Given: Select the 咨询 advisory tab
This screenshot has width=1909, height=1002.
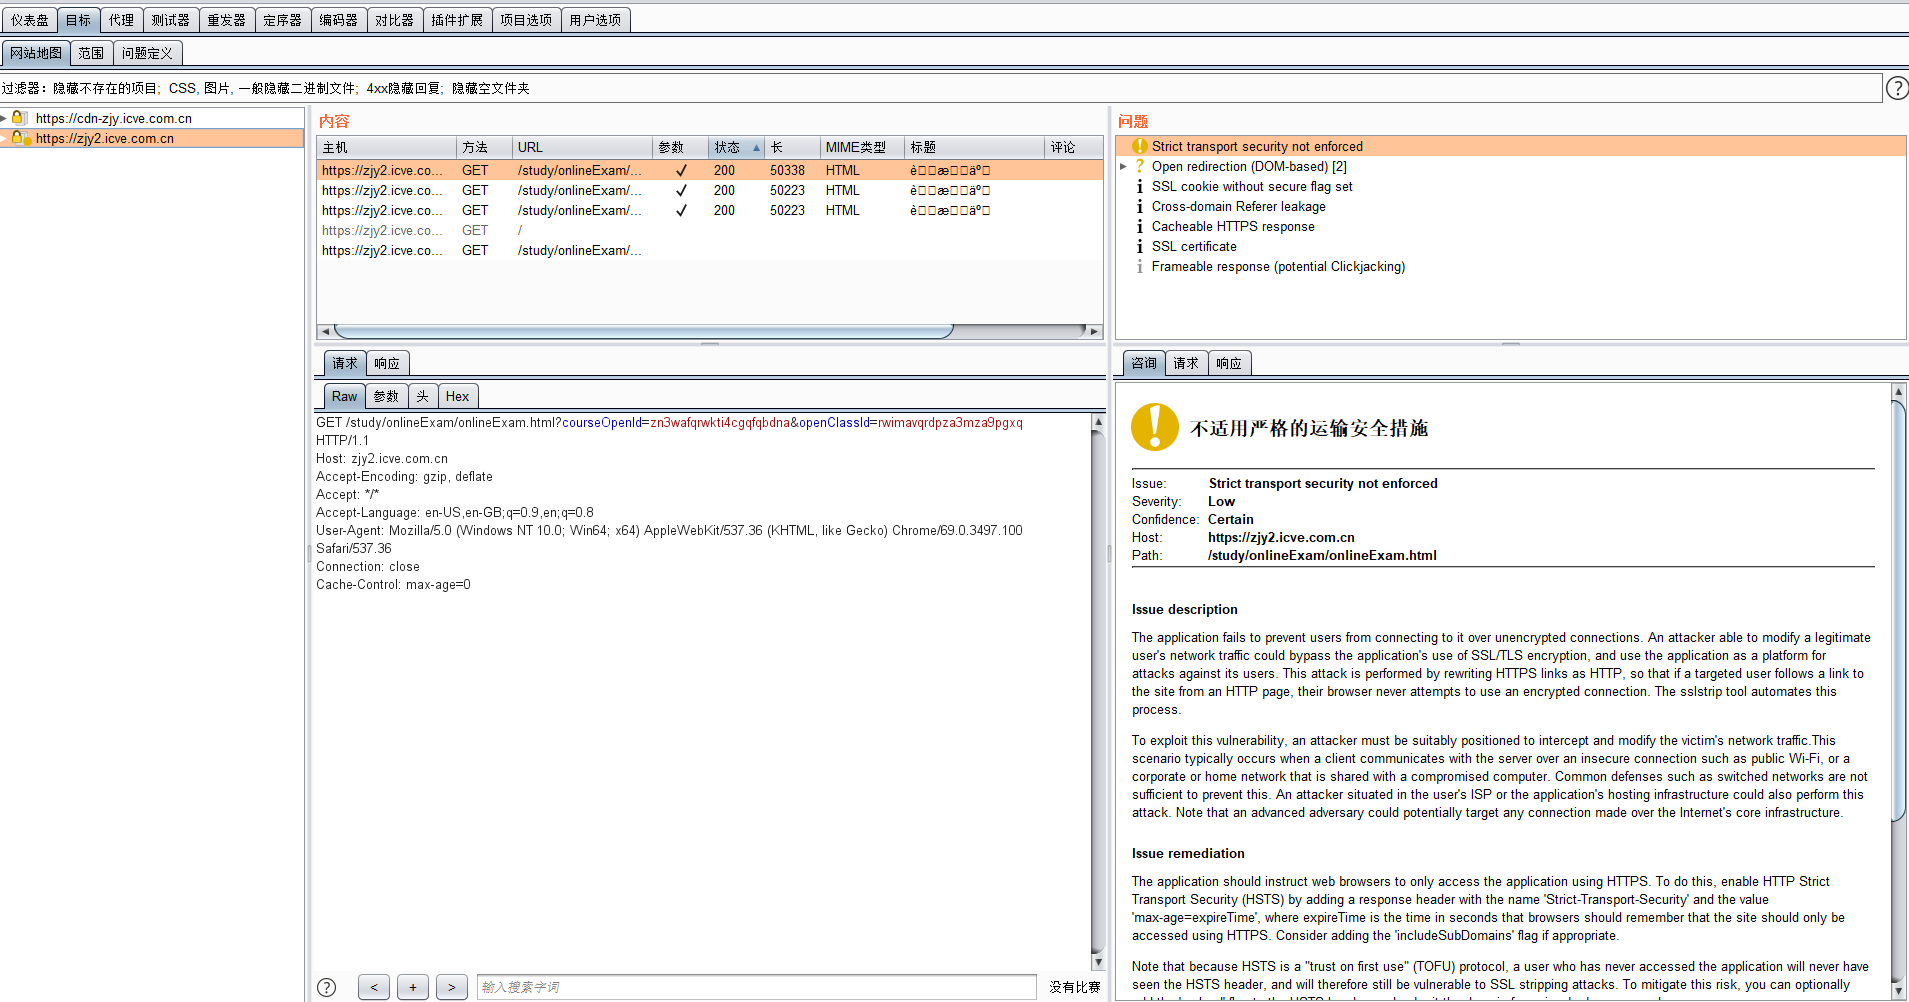Looking at the screenshot, I should point(1144,363).
